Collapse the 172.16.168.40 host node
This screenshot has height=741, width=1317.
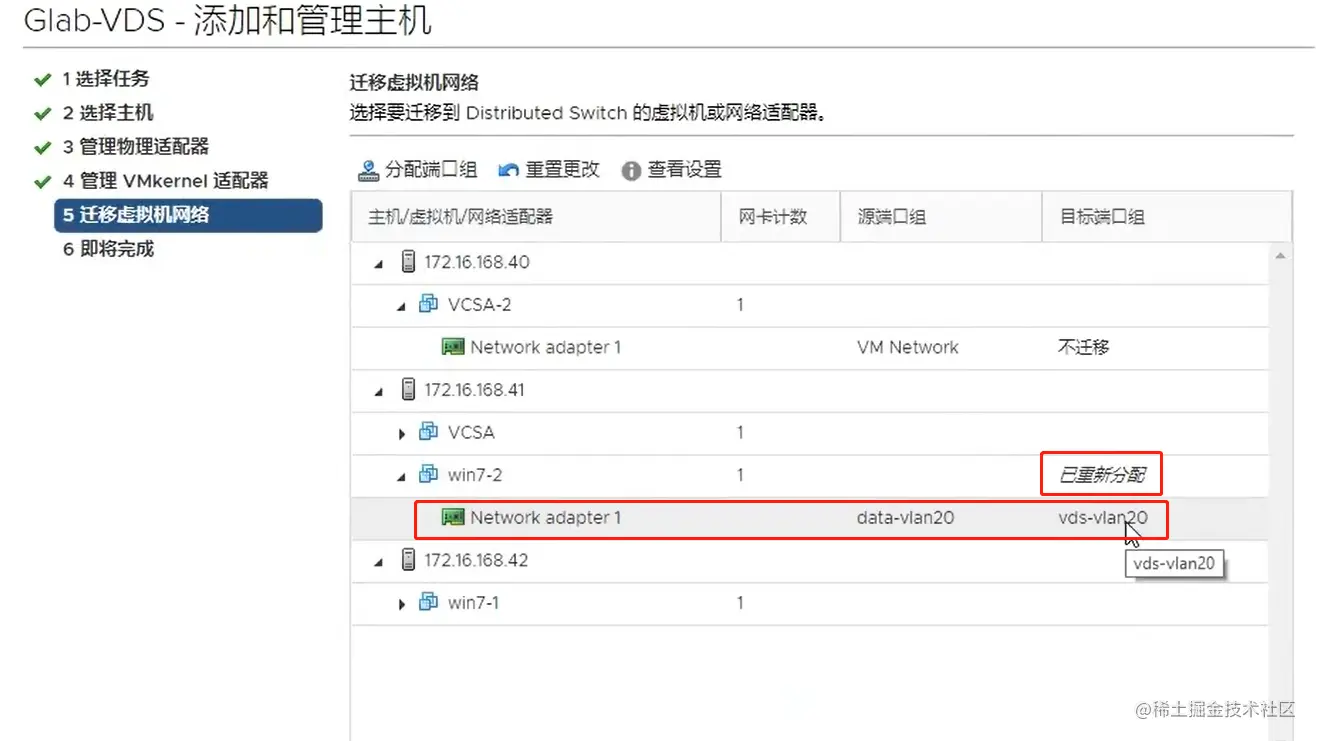379,264
